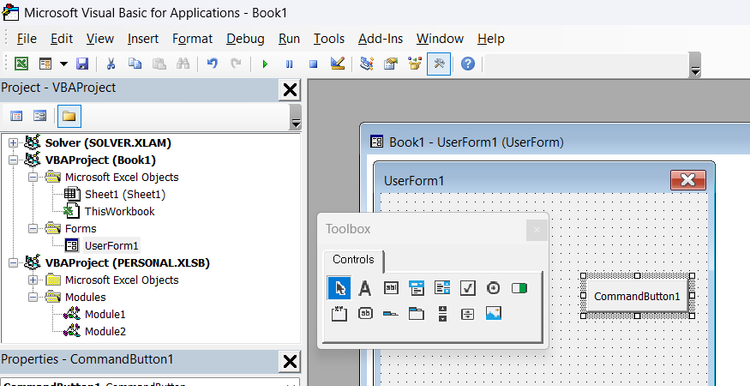This screenshot has height=386, width=750.
Task: Select ThisWorkbook in project tree
Action: click(120, 212)
